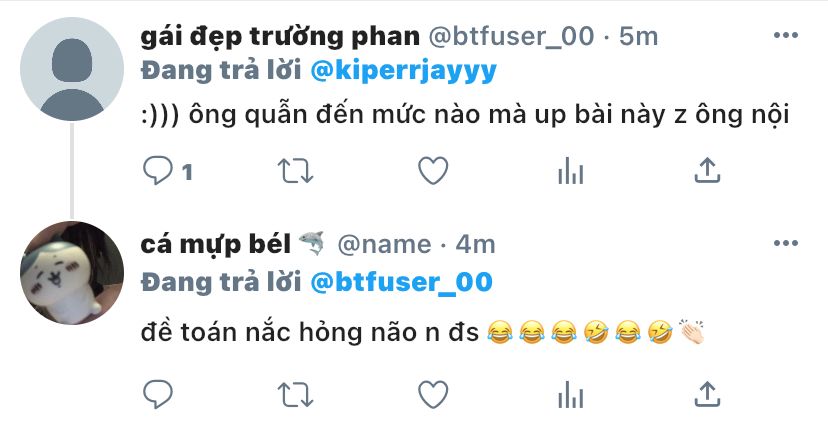This screenshot has width=828, height=426.
Task: View analytics for @btfuser_00's tweet
Action: pyautogui.click(x=571, y=171)
